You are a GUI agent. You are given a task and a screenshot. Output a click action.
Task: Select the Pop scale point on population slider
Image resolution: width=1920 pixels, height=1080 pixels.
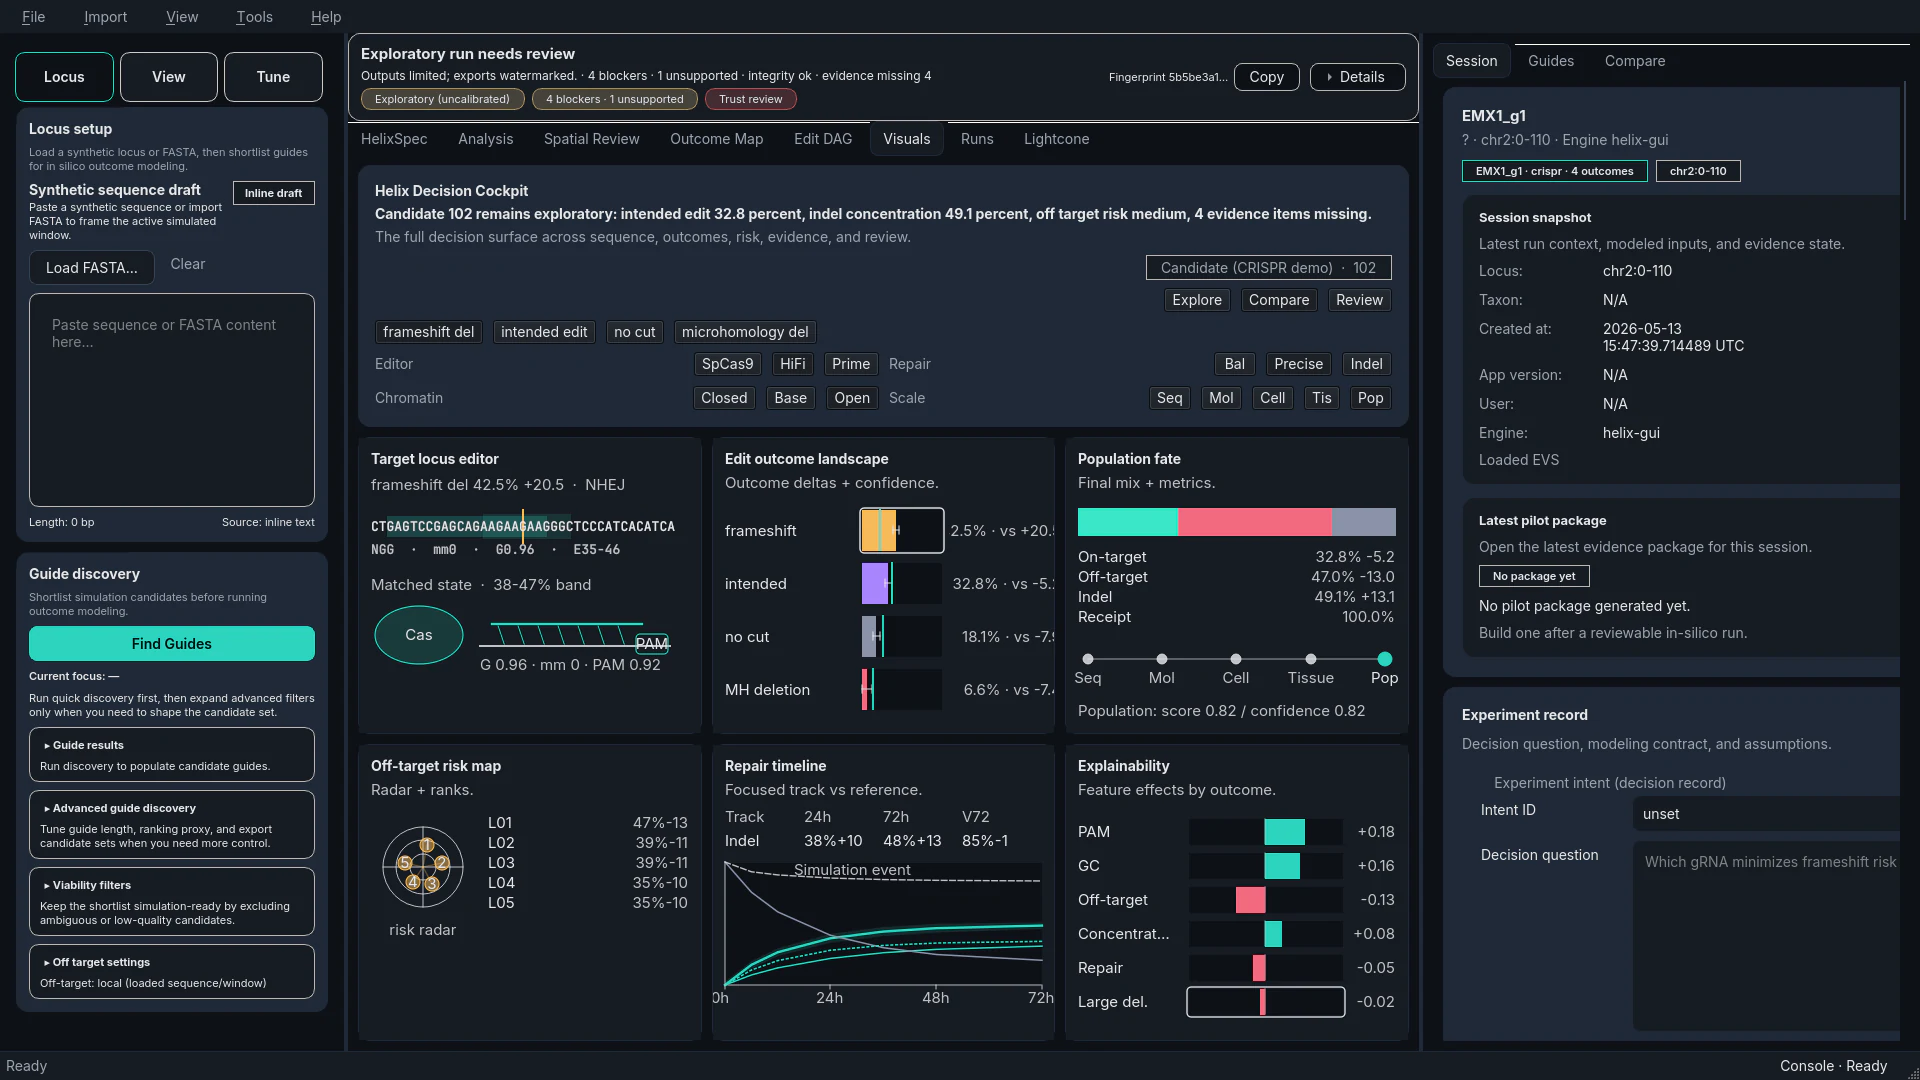tap(1384, 659)
